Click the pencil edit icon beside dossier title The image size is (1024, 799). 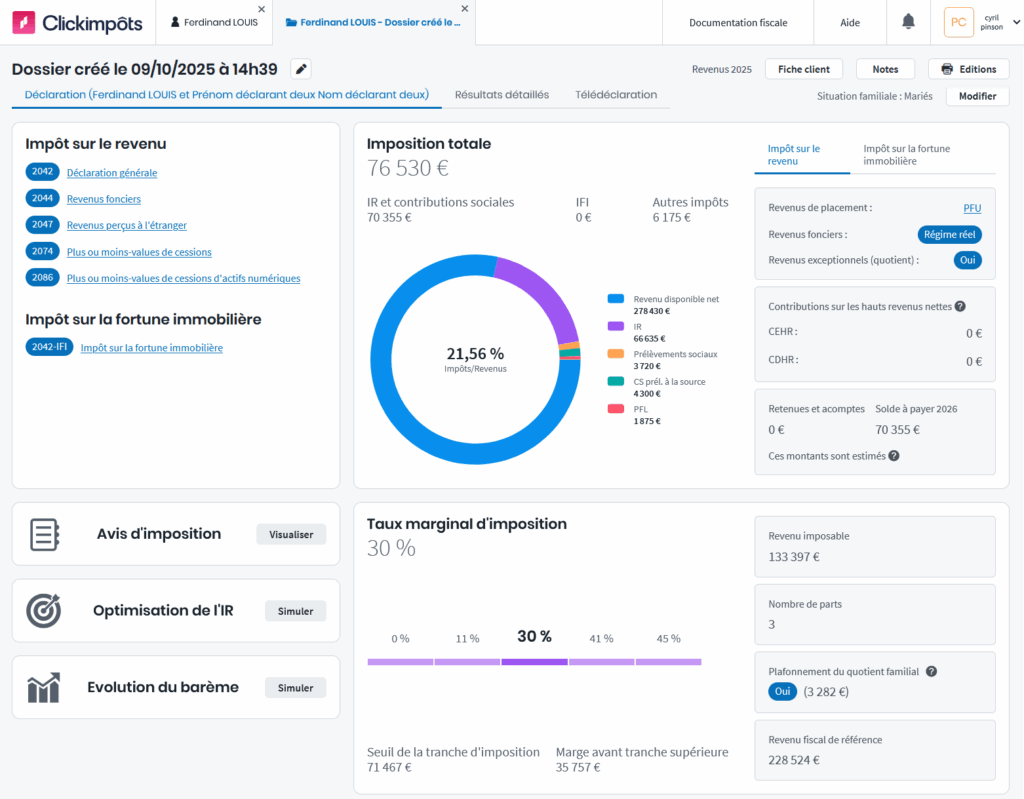301,69
